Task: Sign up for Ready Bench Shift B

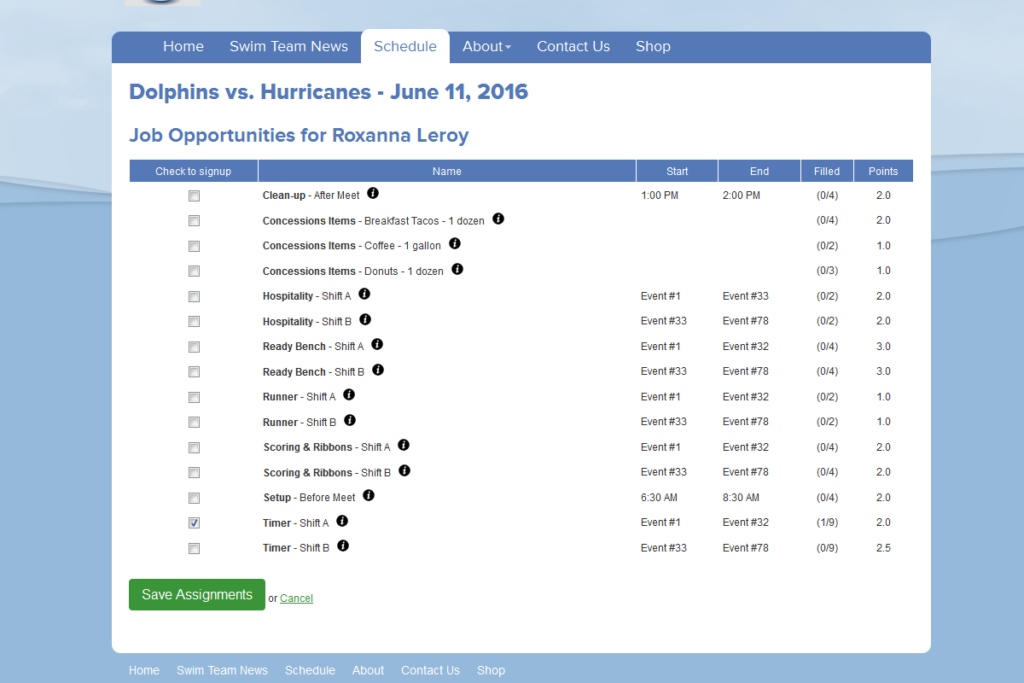Action: pyautogui.click(x=194, y=372)
